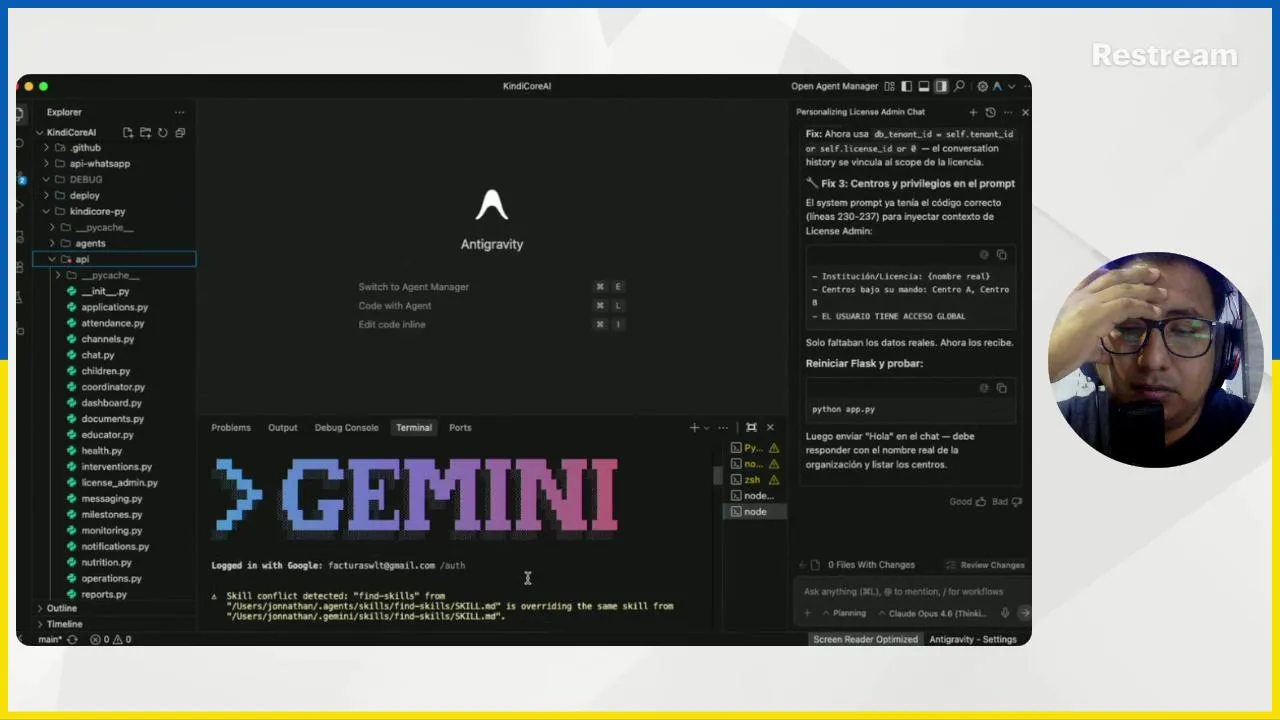Add context with plus in chat input

tap(808, 613)
